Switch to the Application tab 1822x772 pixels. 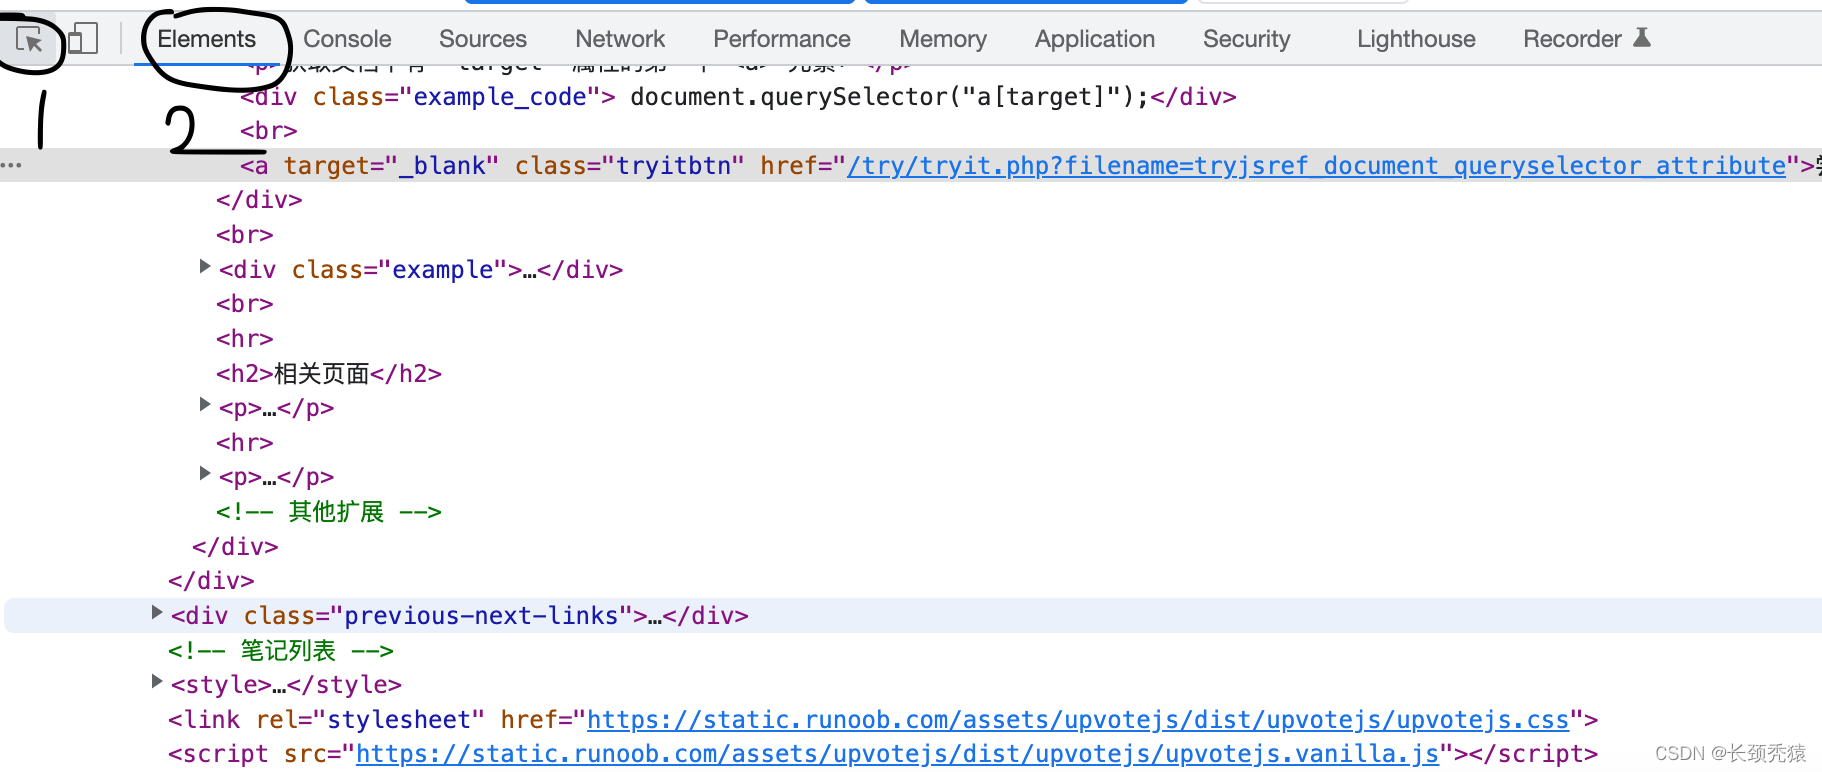tap(1095, 39)
